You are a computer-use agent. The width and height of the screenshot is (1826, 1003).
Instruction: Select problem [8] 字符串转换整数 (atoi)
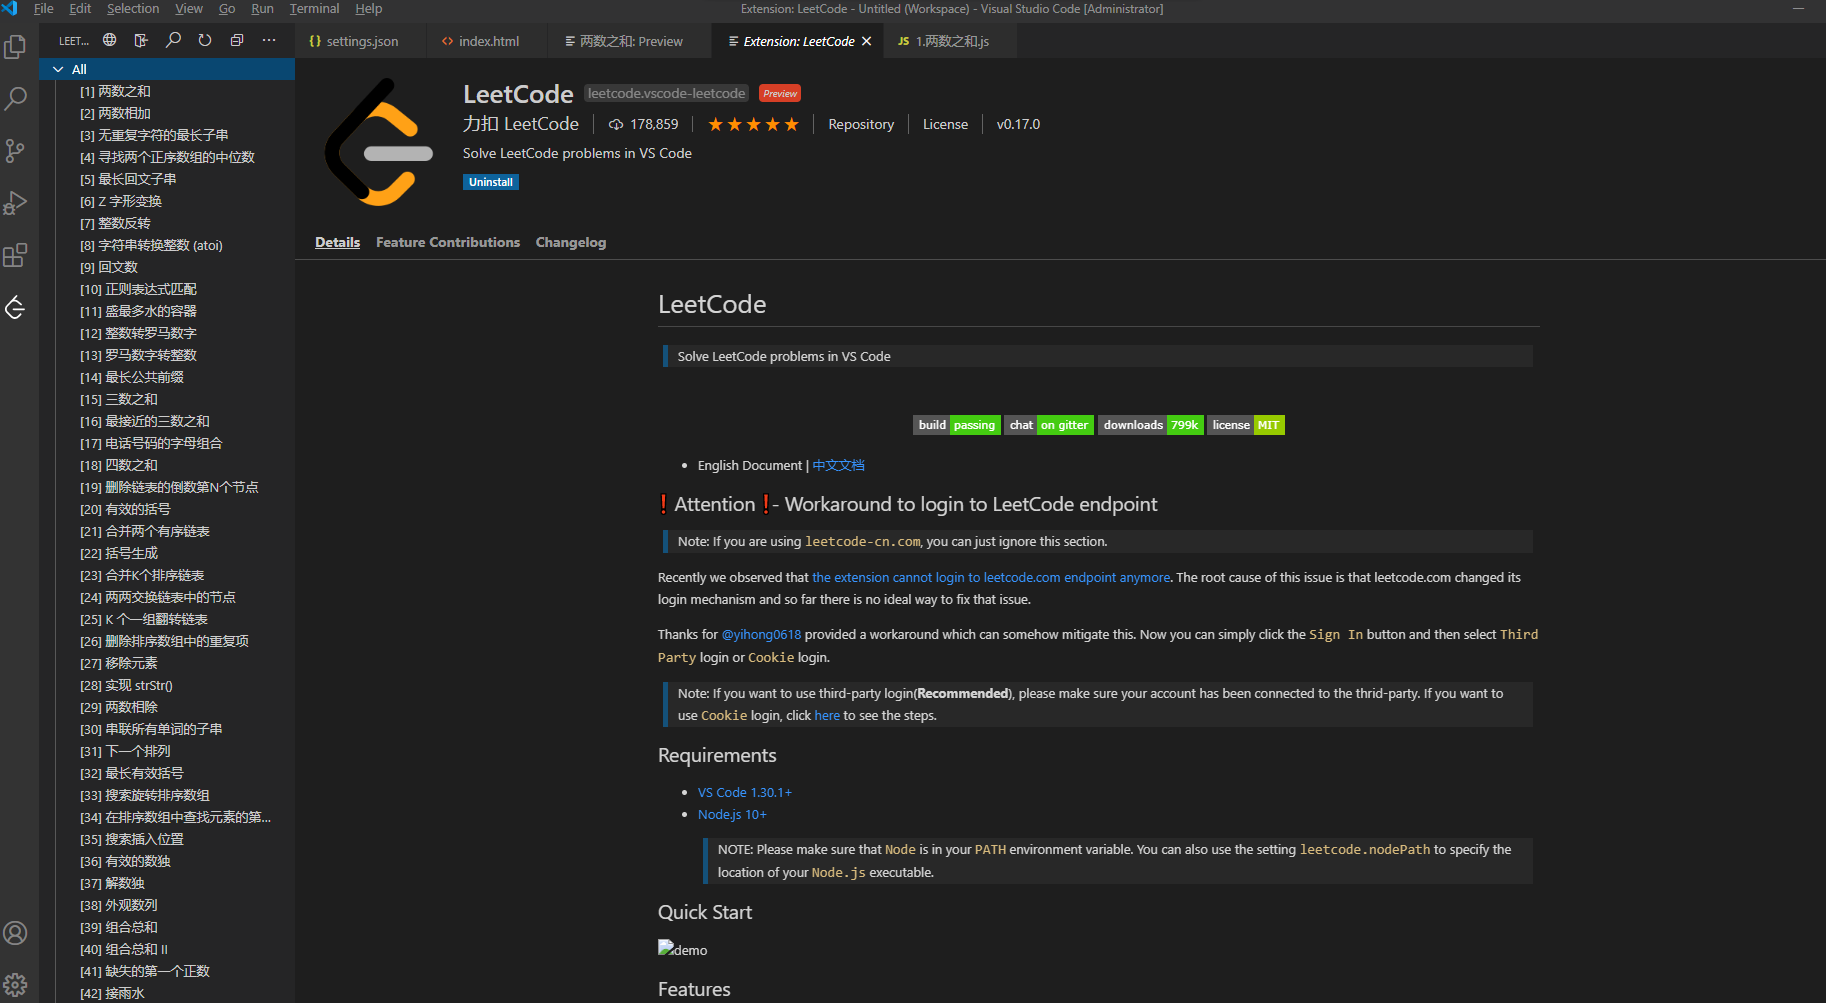[x=167, y=245]
